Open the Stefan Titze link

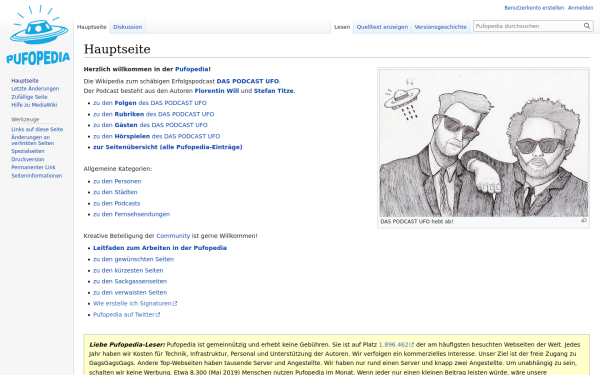(x=274, y=91)
